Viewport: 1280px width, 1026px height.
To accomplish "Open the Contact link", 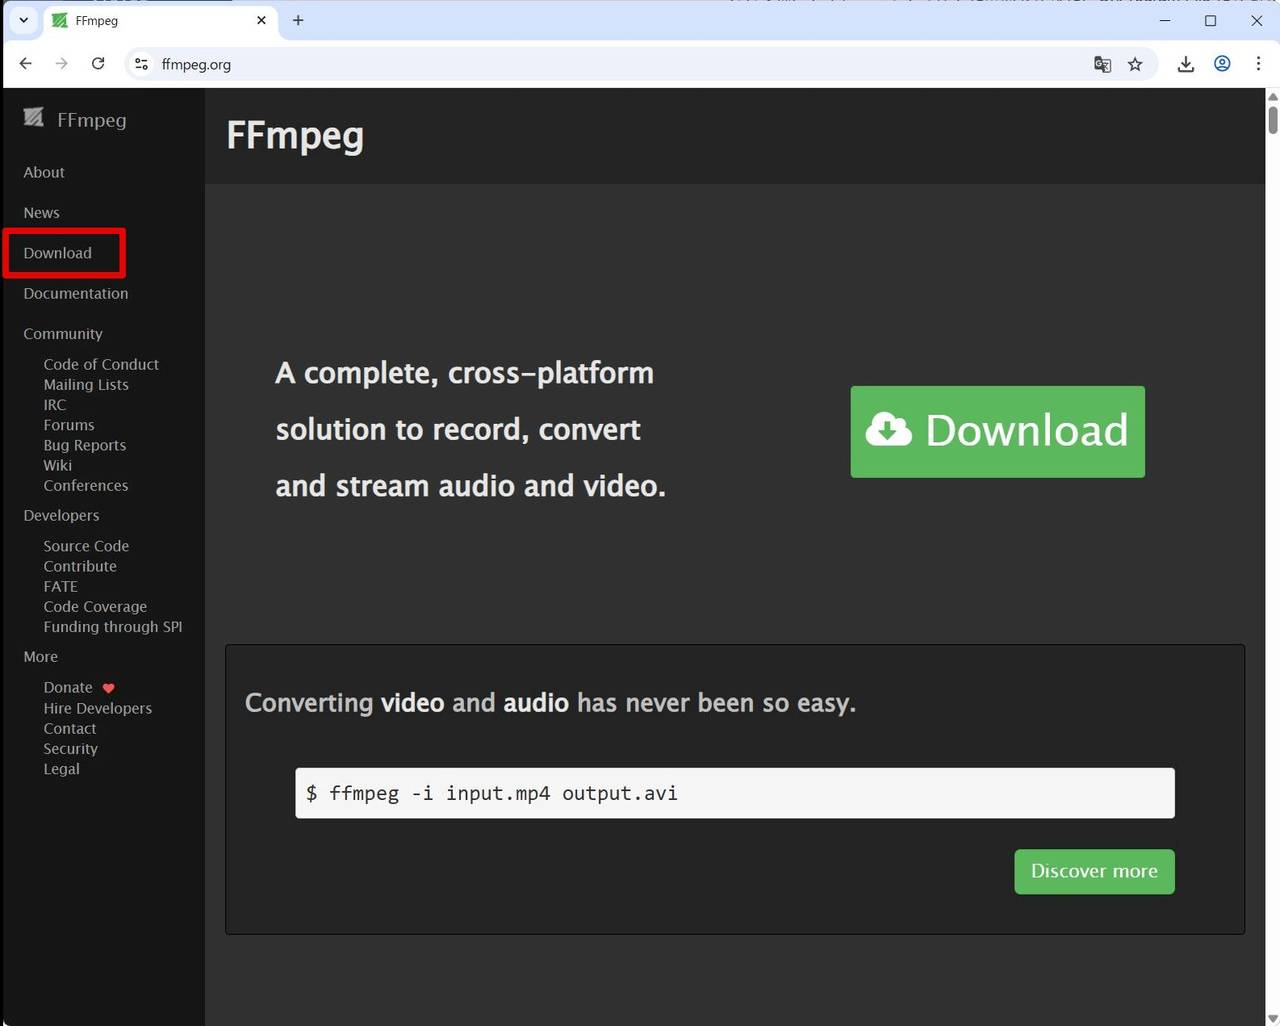I will coord(70,728).
